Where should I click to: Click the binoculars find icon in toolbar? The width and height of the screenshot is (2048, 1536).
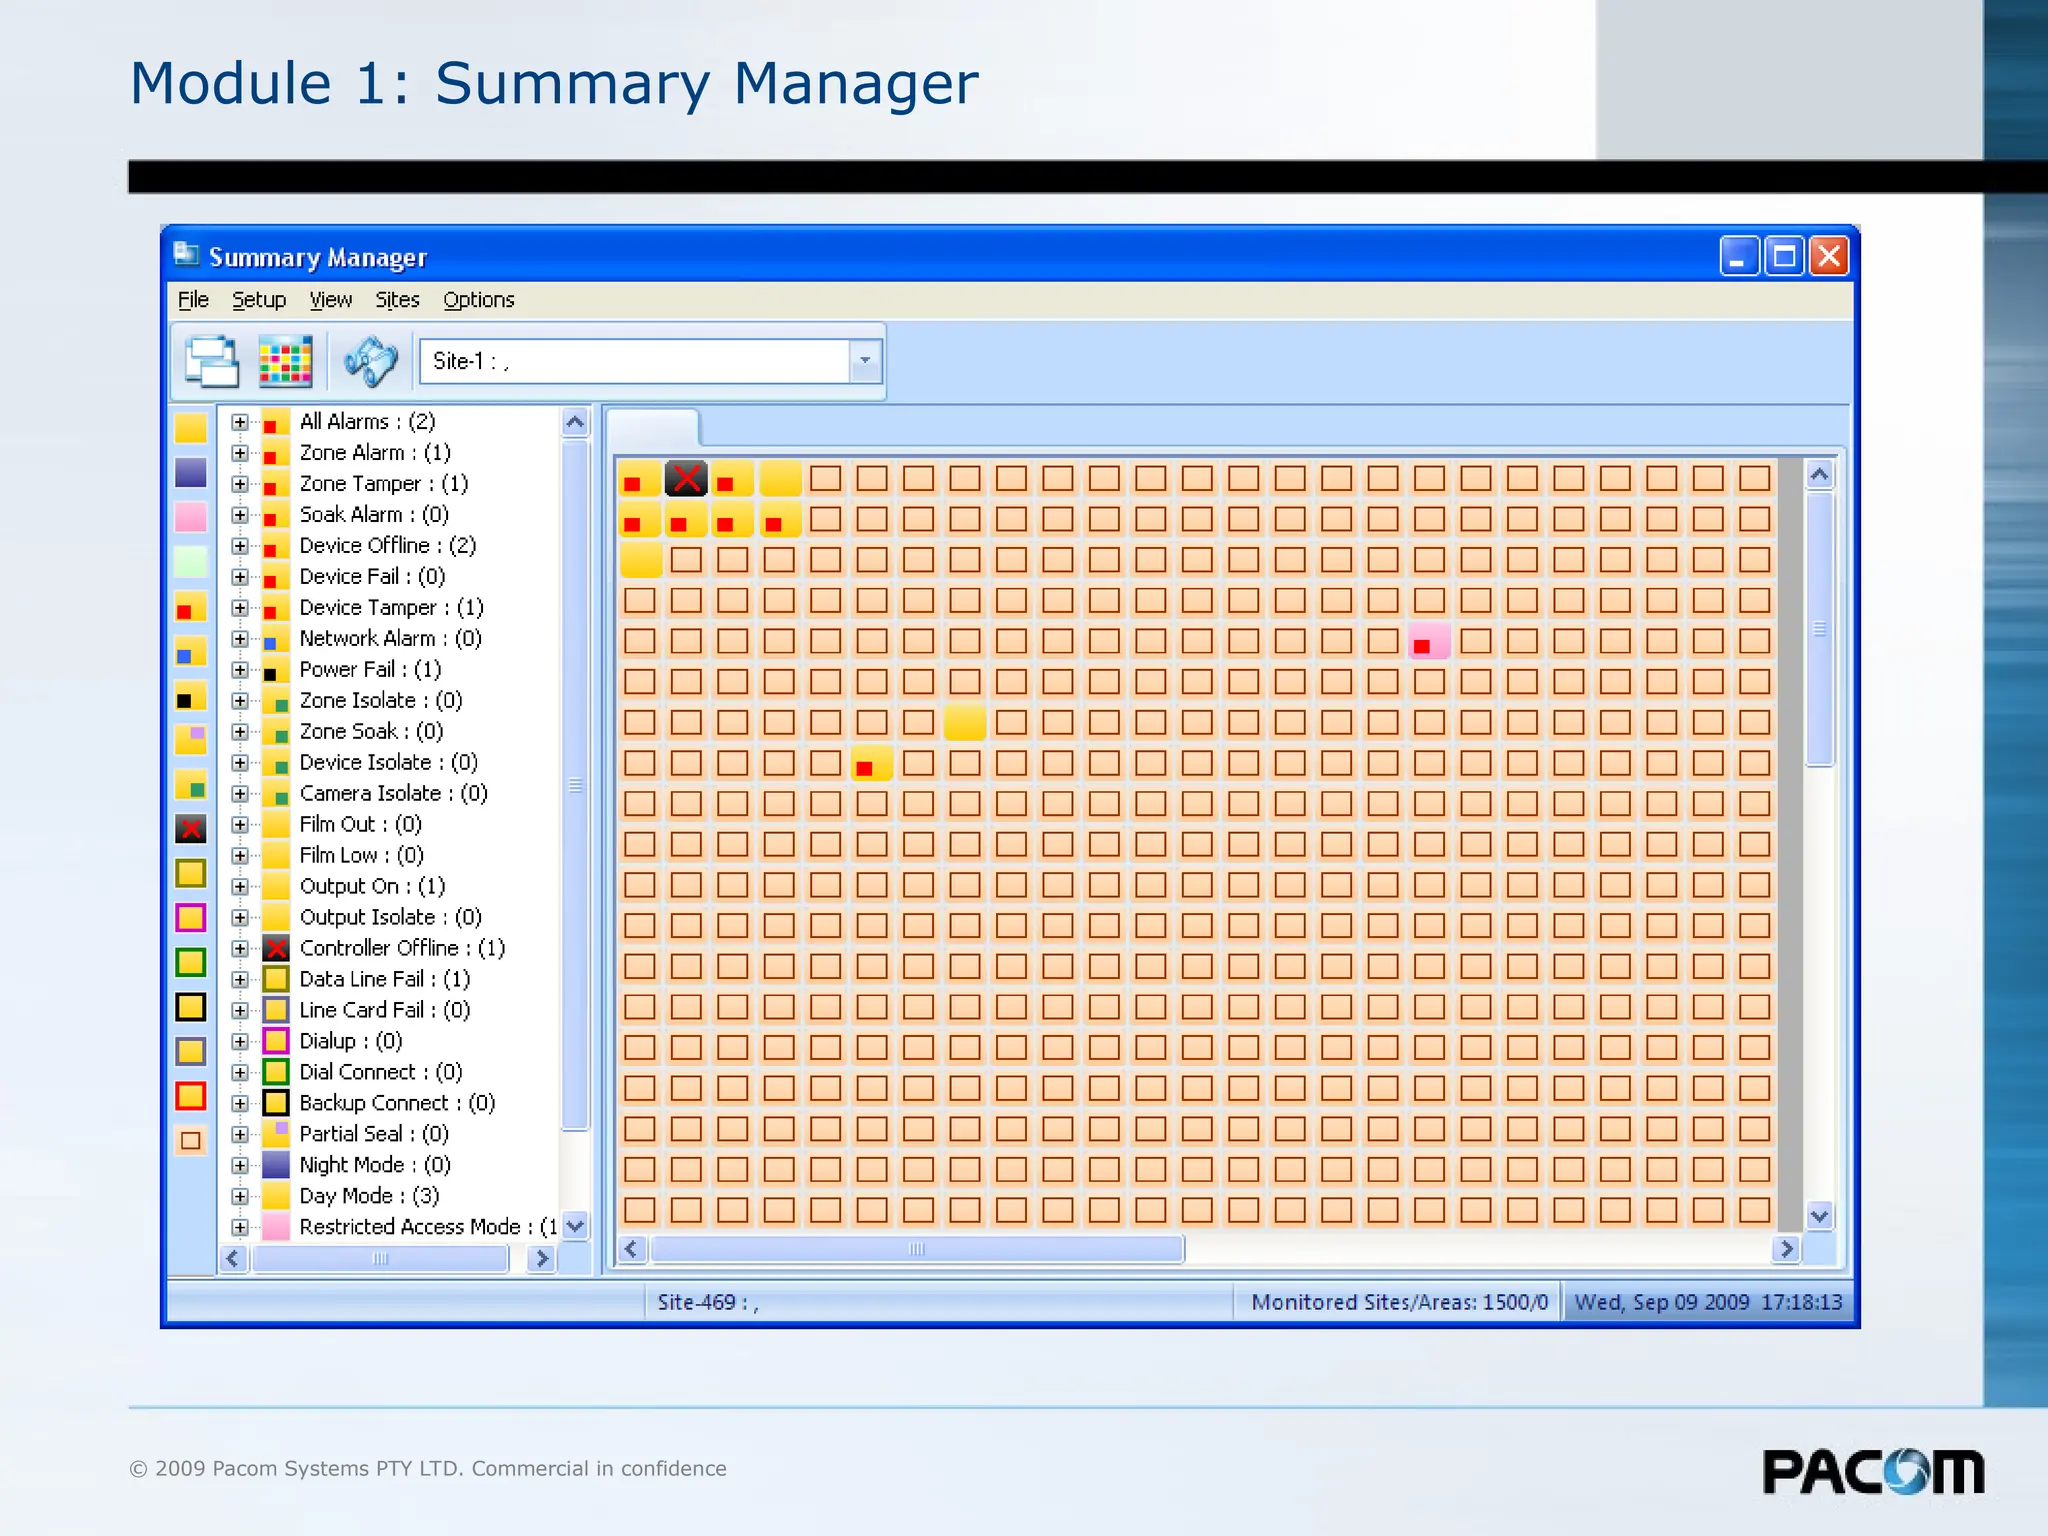point(370,361)
